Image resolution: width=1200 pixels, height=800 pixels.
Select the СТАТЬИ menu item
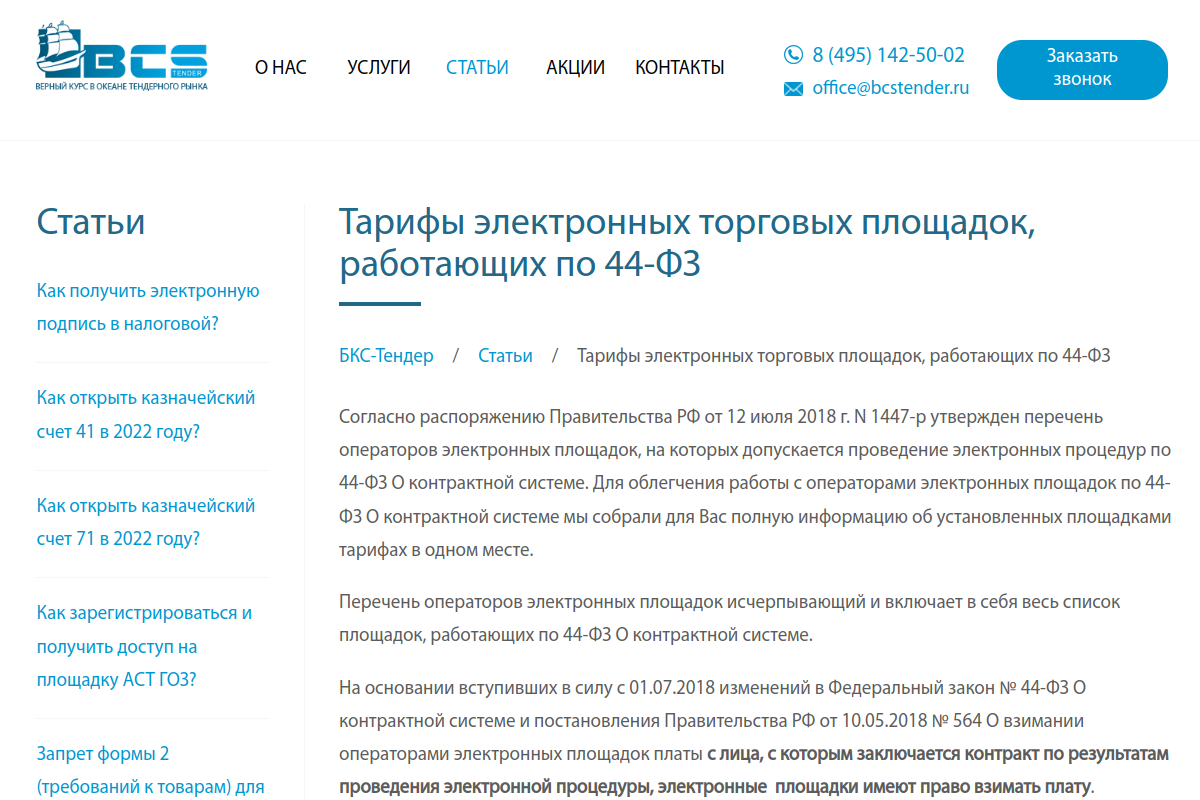click(477, 68)
